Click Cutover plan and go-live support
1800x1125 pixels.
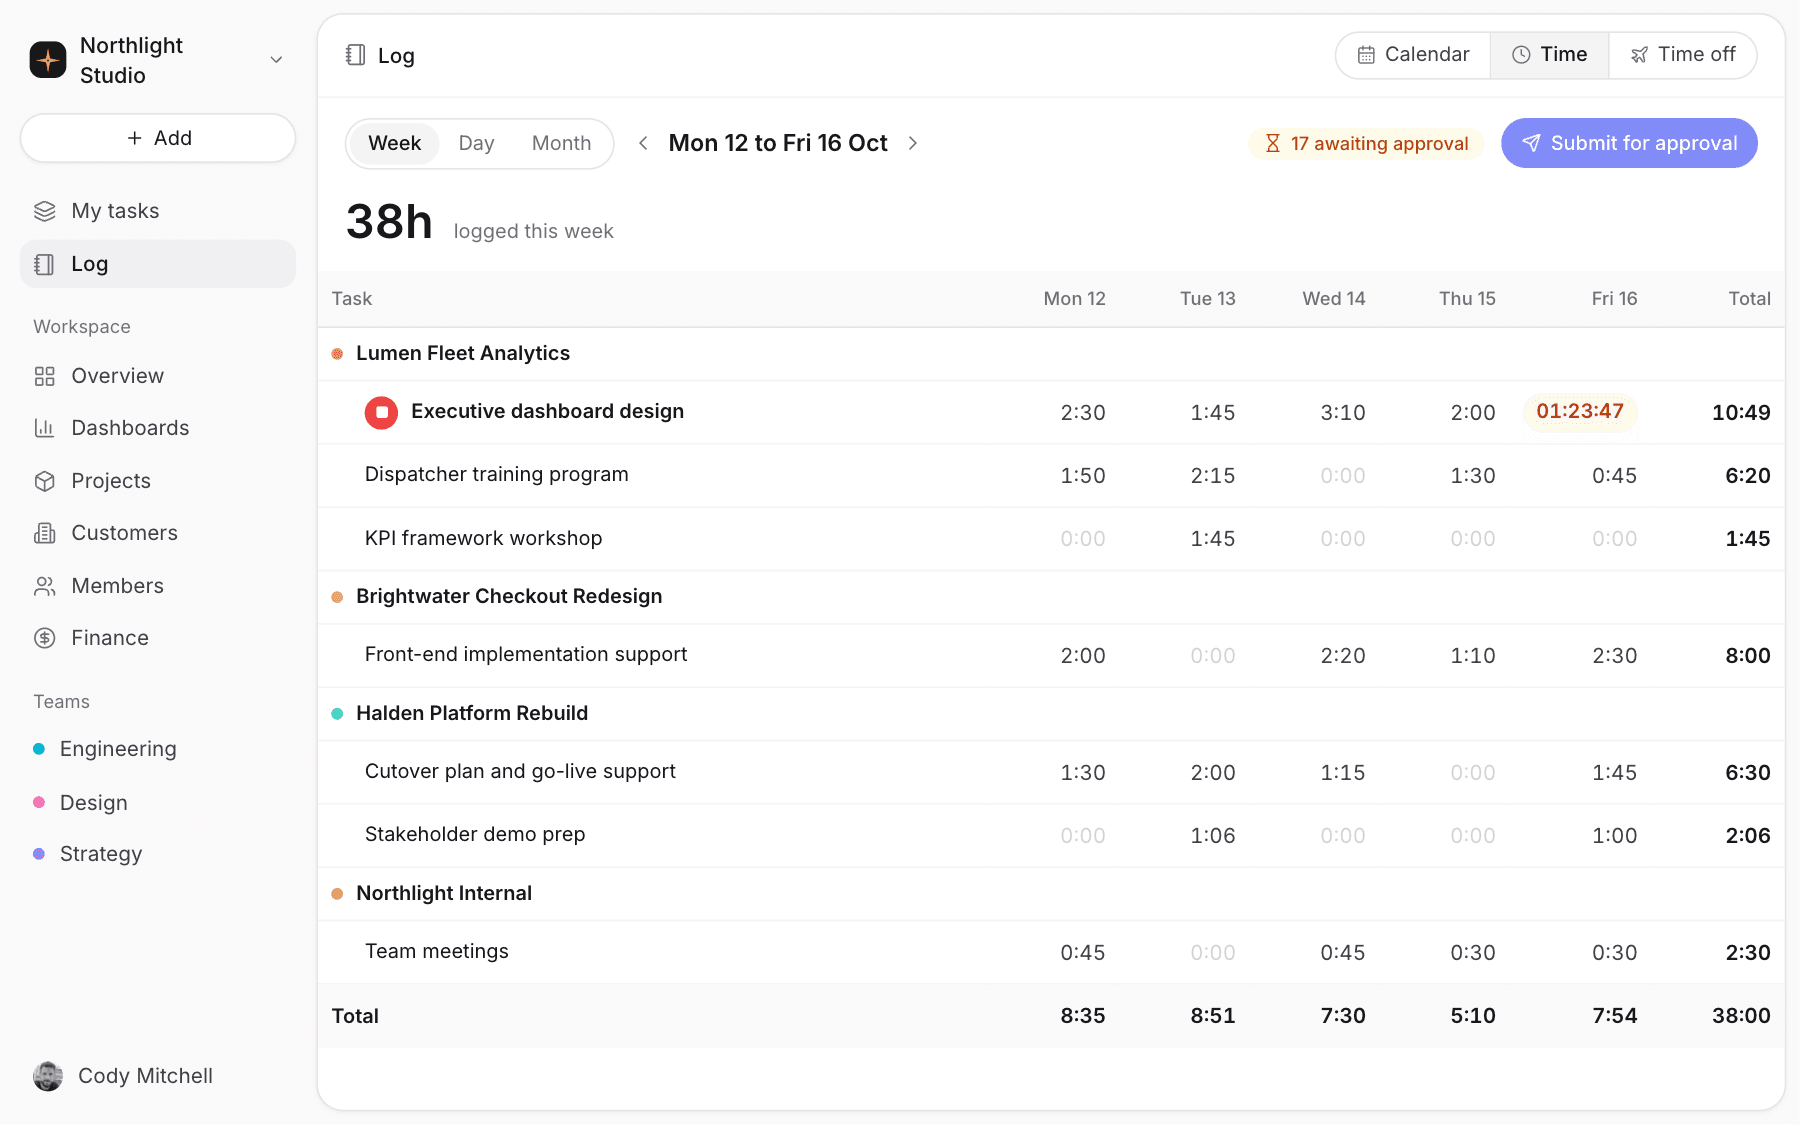point(520,771)
